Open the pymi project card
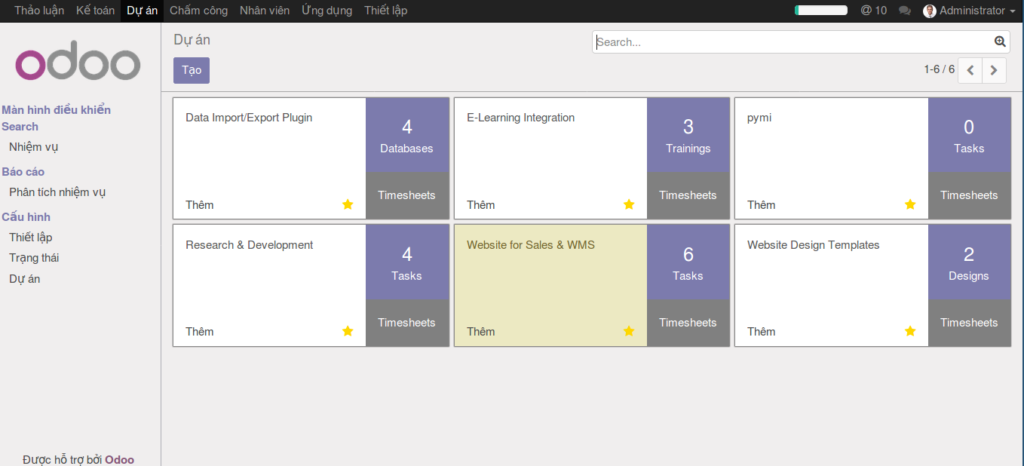Image resolution: width=1024 pixels, height=466 pixels. tap(831, 158)
